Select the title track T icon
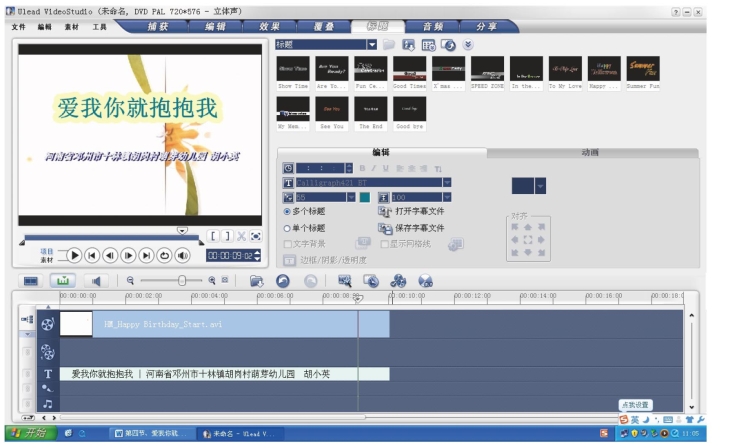The width and height of the screenshot is (739, 448). pyautogui.click(x=47, y=374)
